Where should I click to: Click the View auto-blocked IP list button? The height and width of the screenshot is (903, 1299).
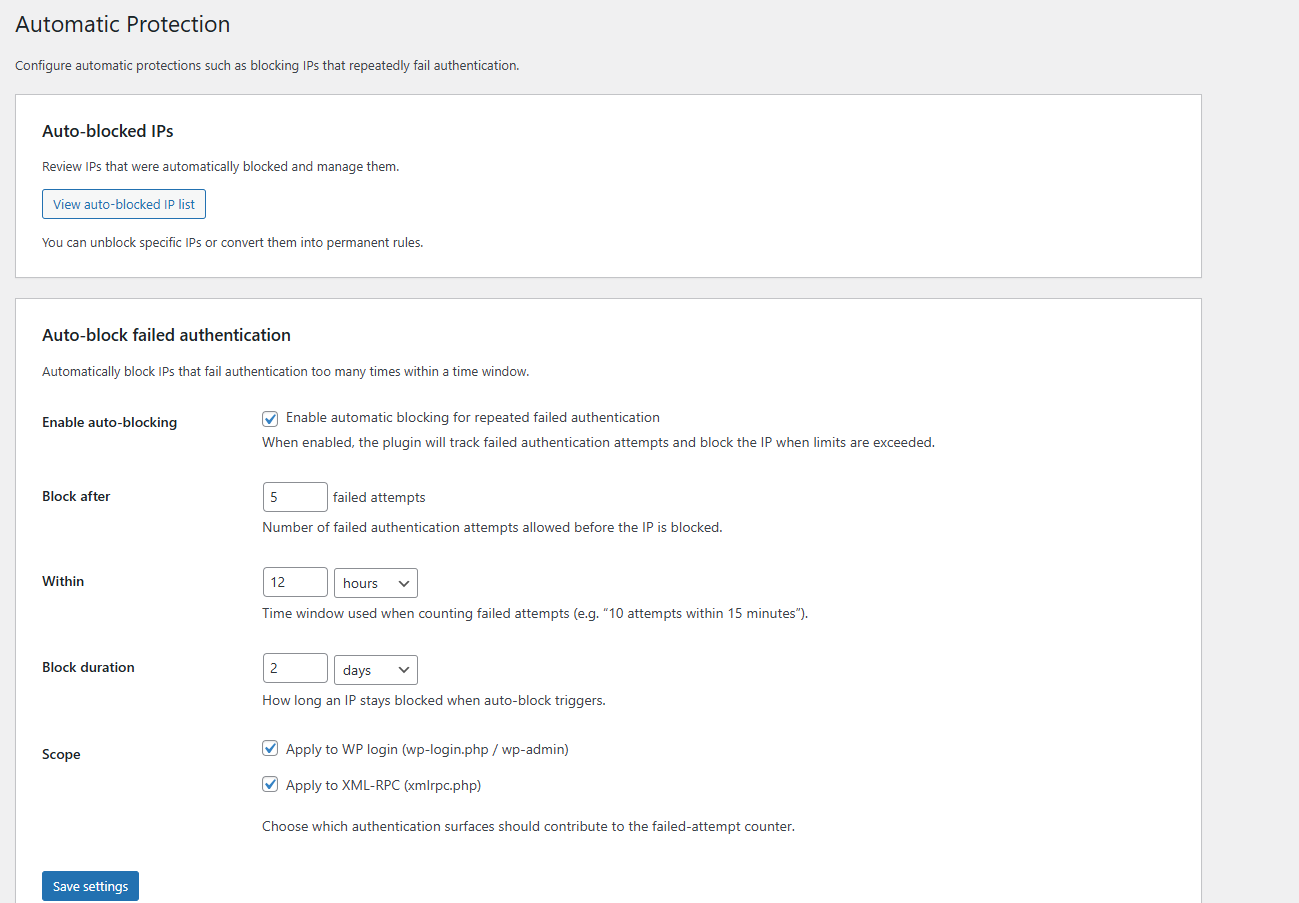coord(123,203)
